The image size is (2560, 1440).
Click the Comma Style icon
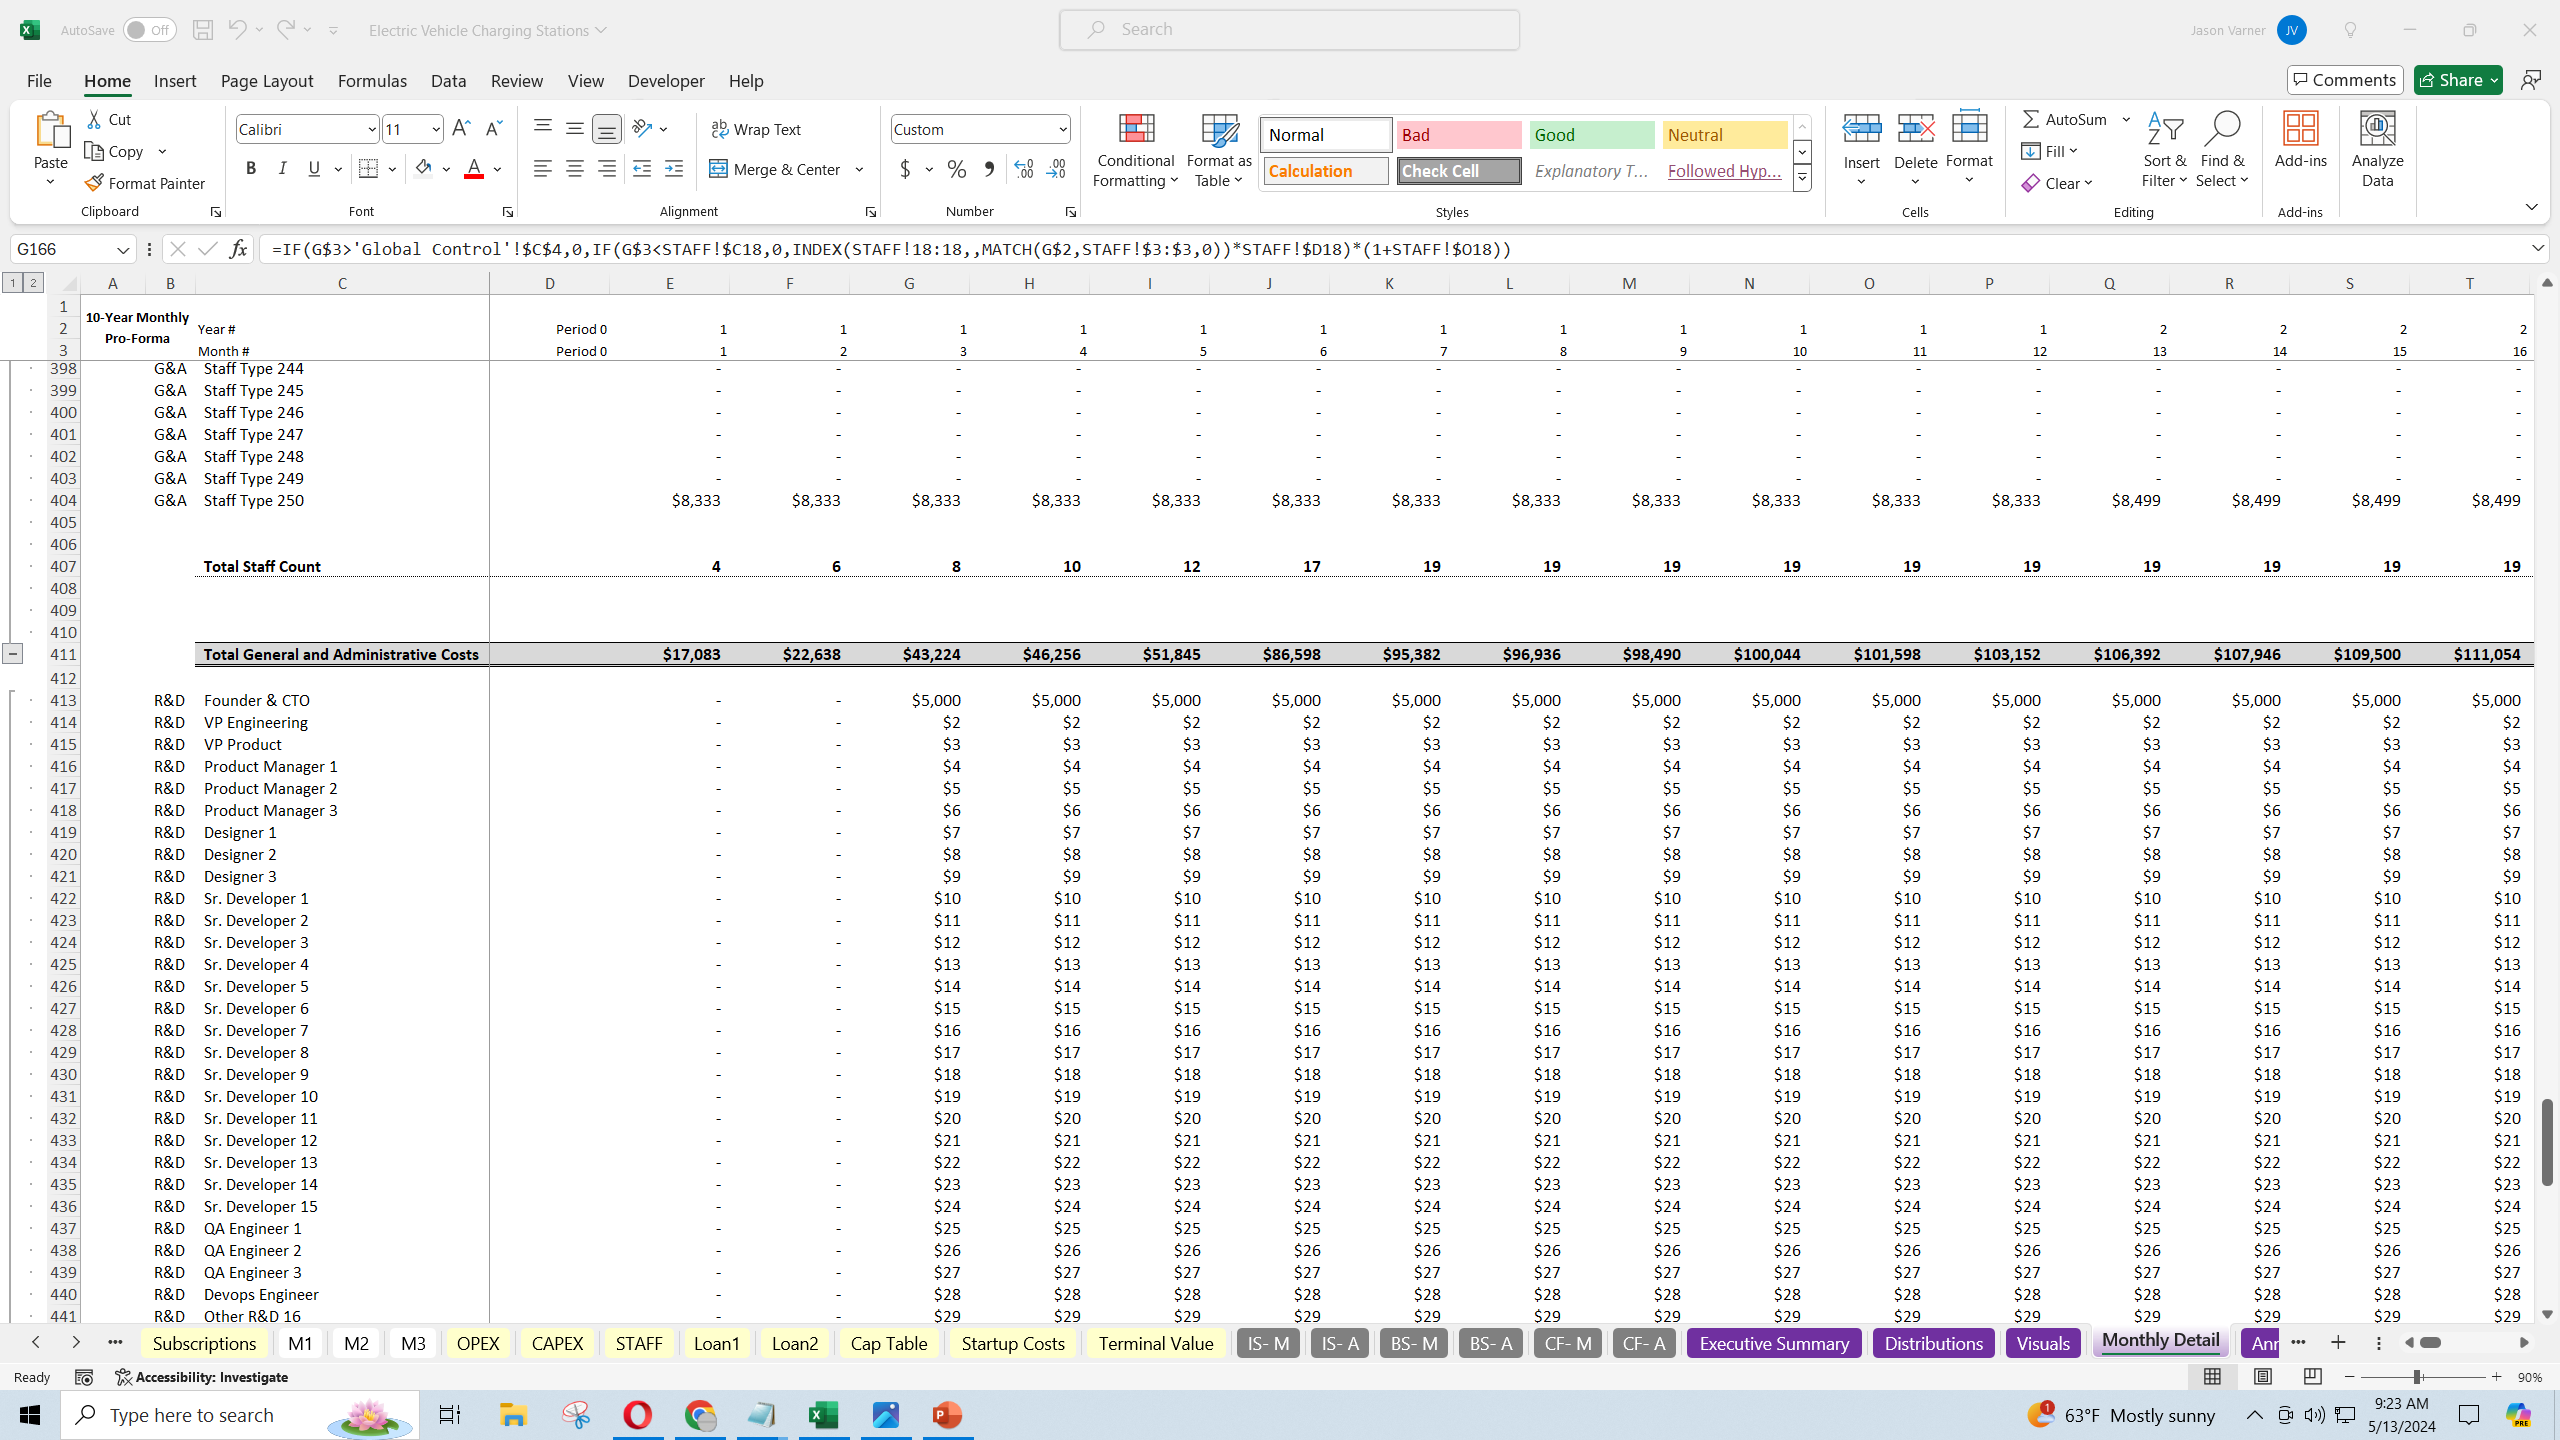coord(989,169)
